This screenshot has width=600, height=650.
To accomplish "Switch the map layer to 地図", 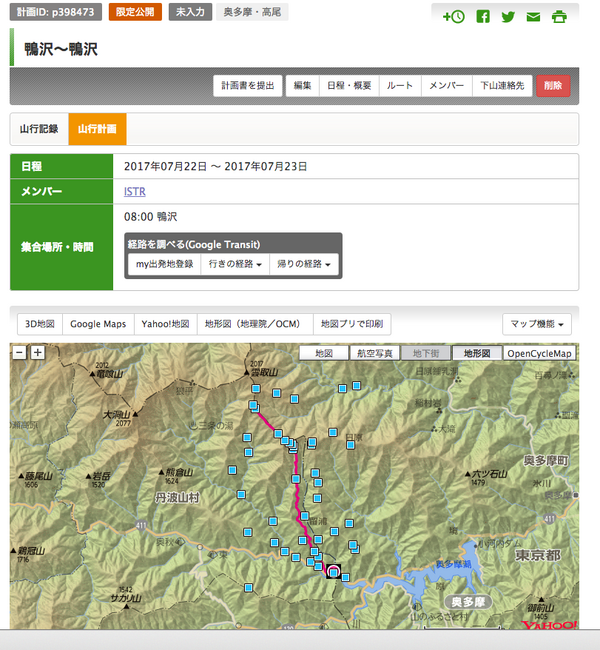I will [323, 353].
